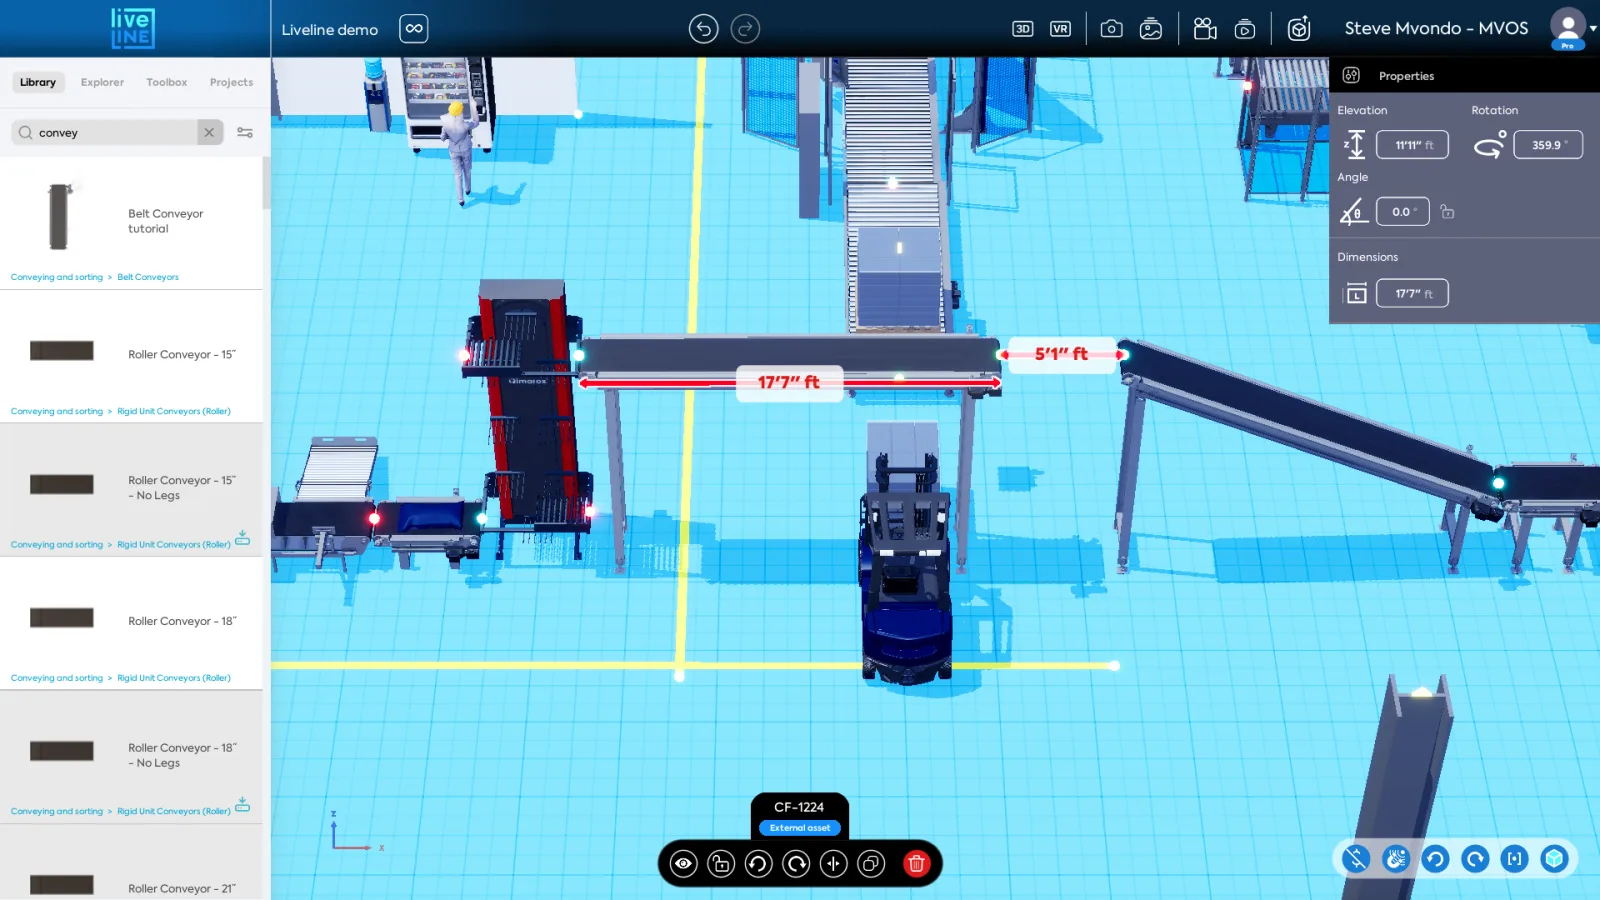Edit the Elevation value field
Image resolution: width=1600 pixels, height=900 pixels.
pos(1413,145)
